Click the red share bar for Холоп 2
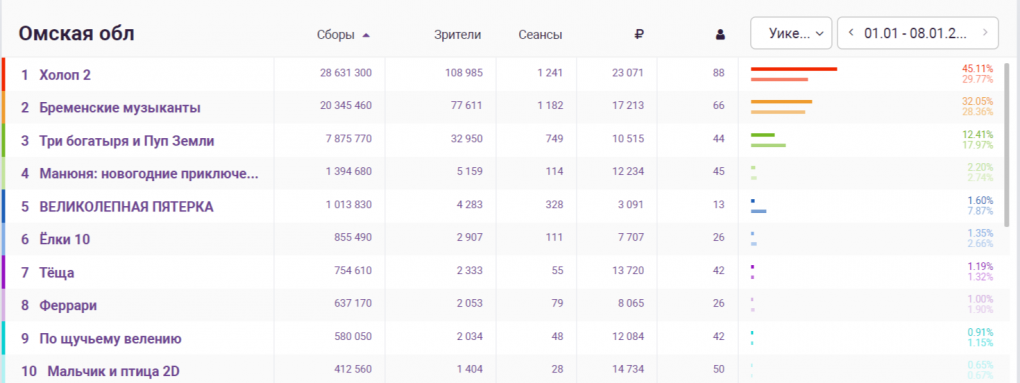This screenshot has width=1020, height=383. [794, 69]
